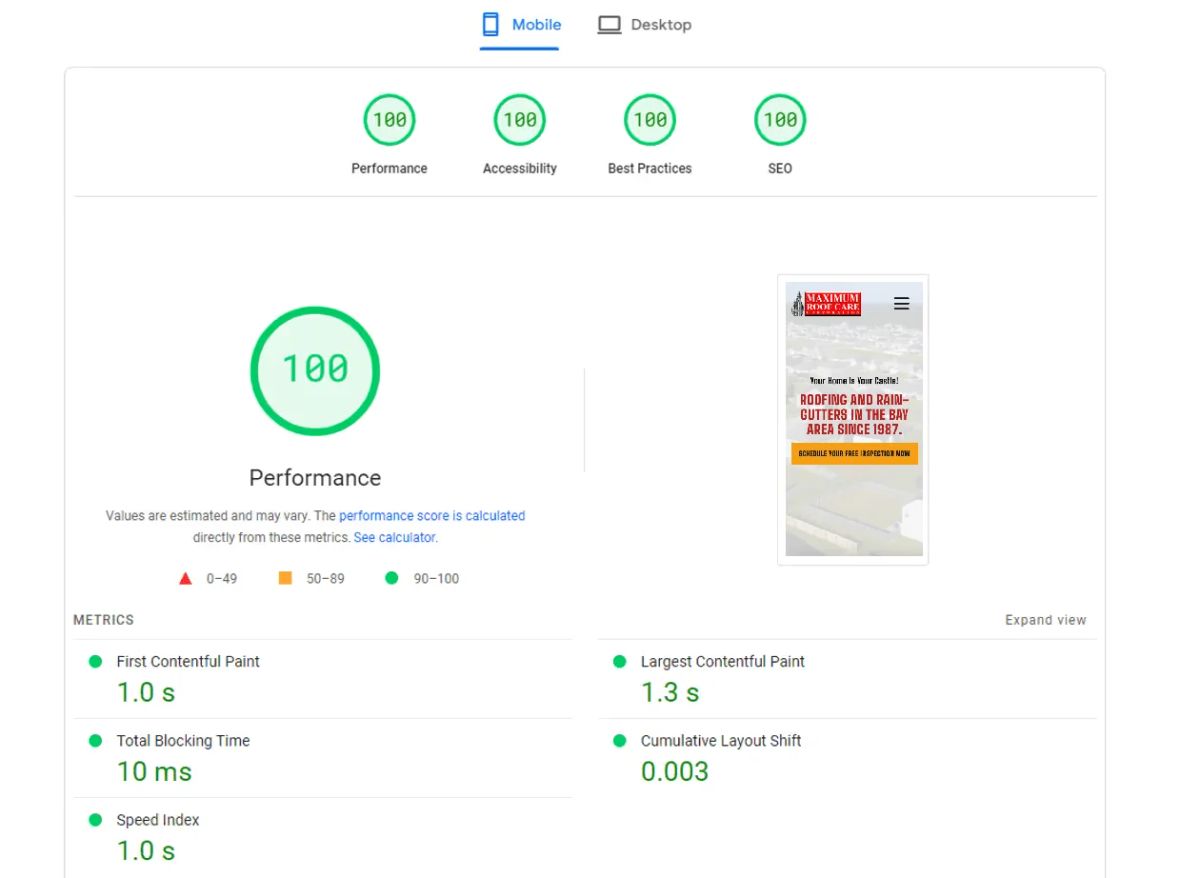Click the green circle 90–100 legend icon
The image size is (1200, 878).
(392, 578)
